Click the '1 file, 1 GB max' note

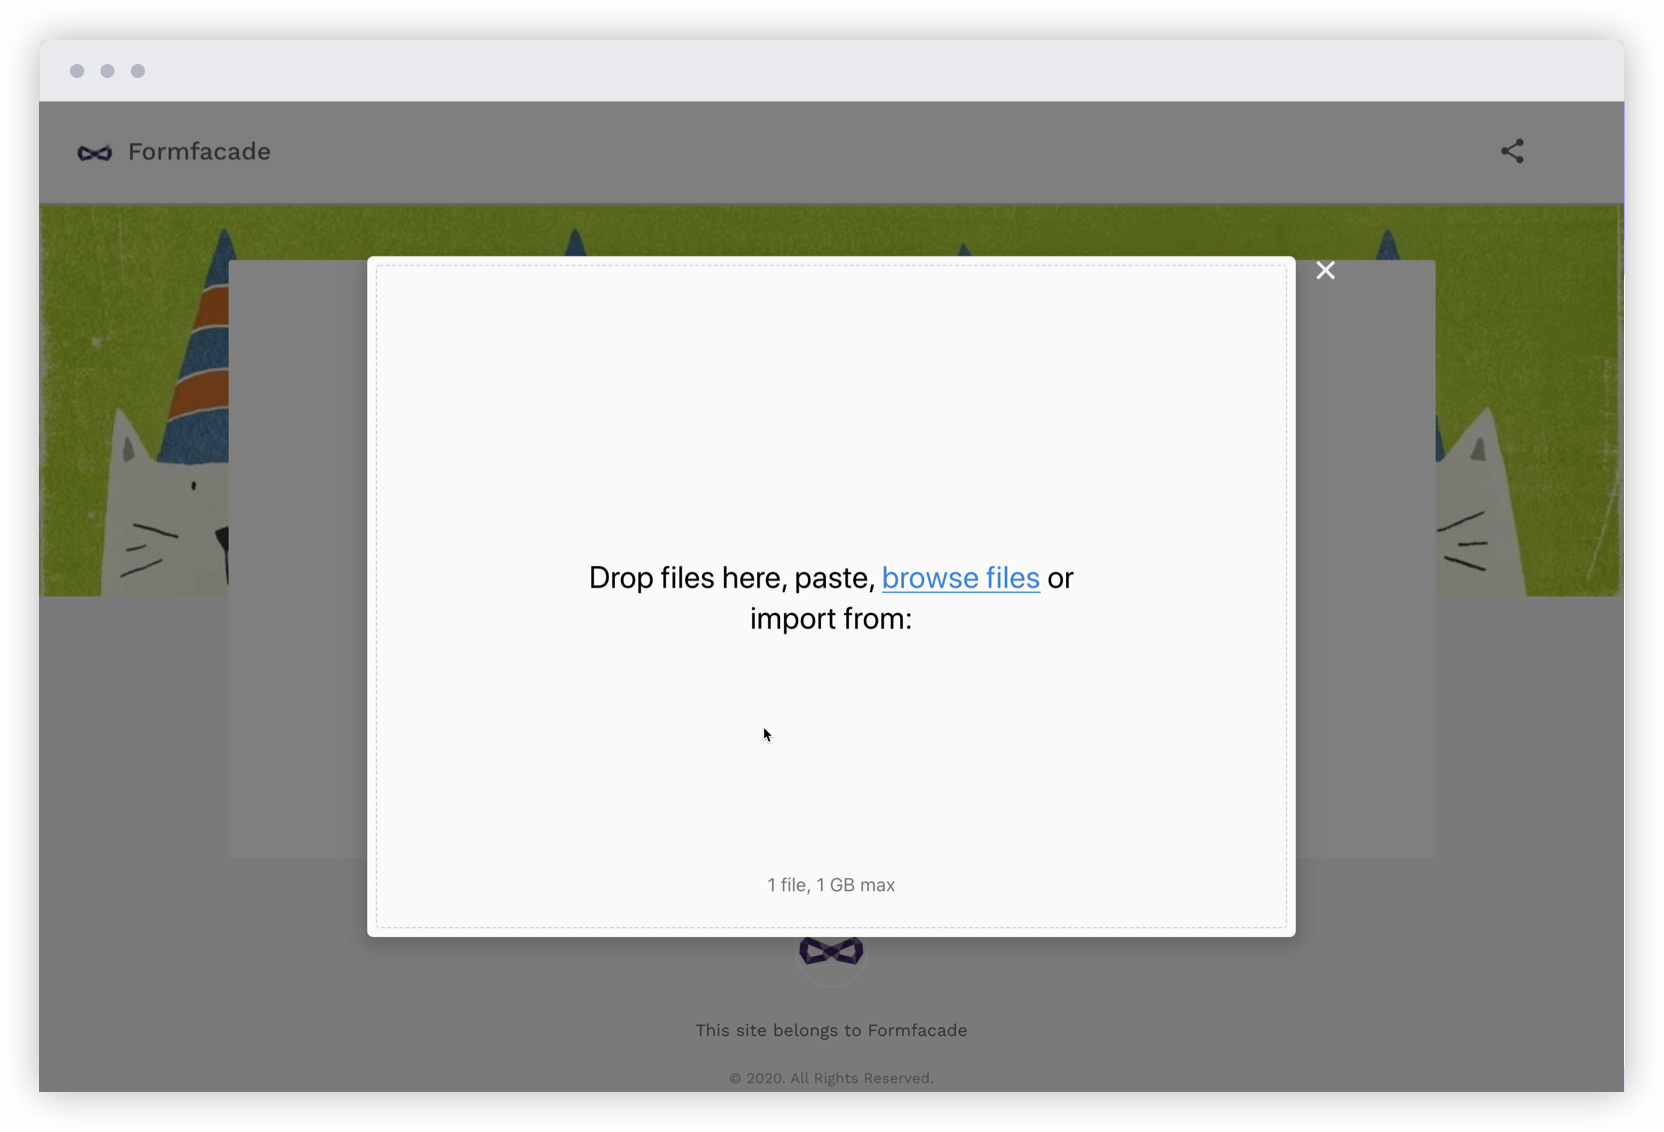coord(831,885)
